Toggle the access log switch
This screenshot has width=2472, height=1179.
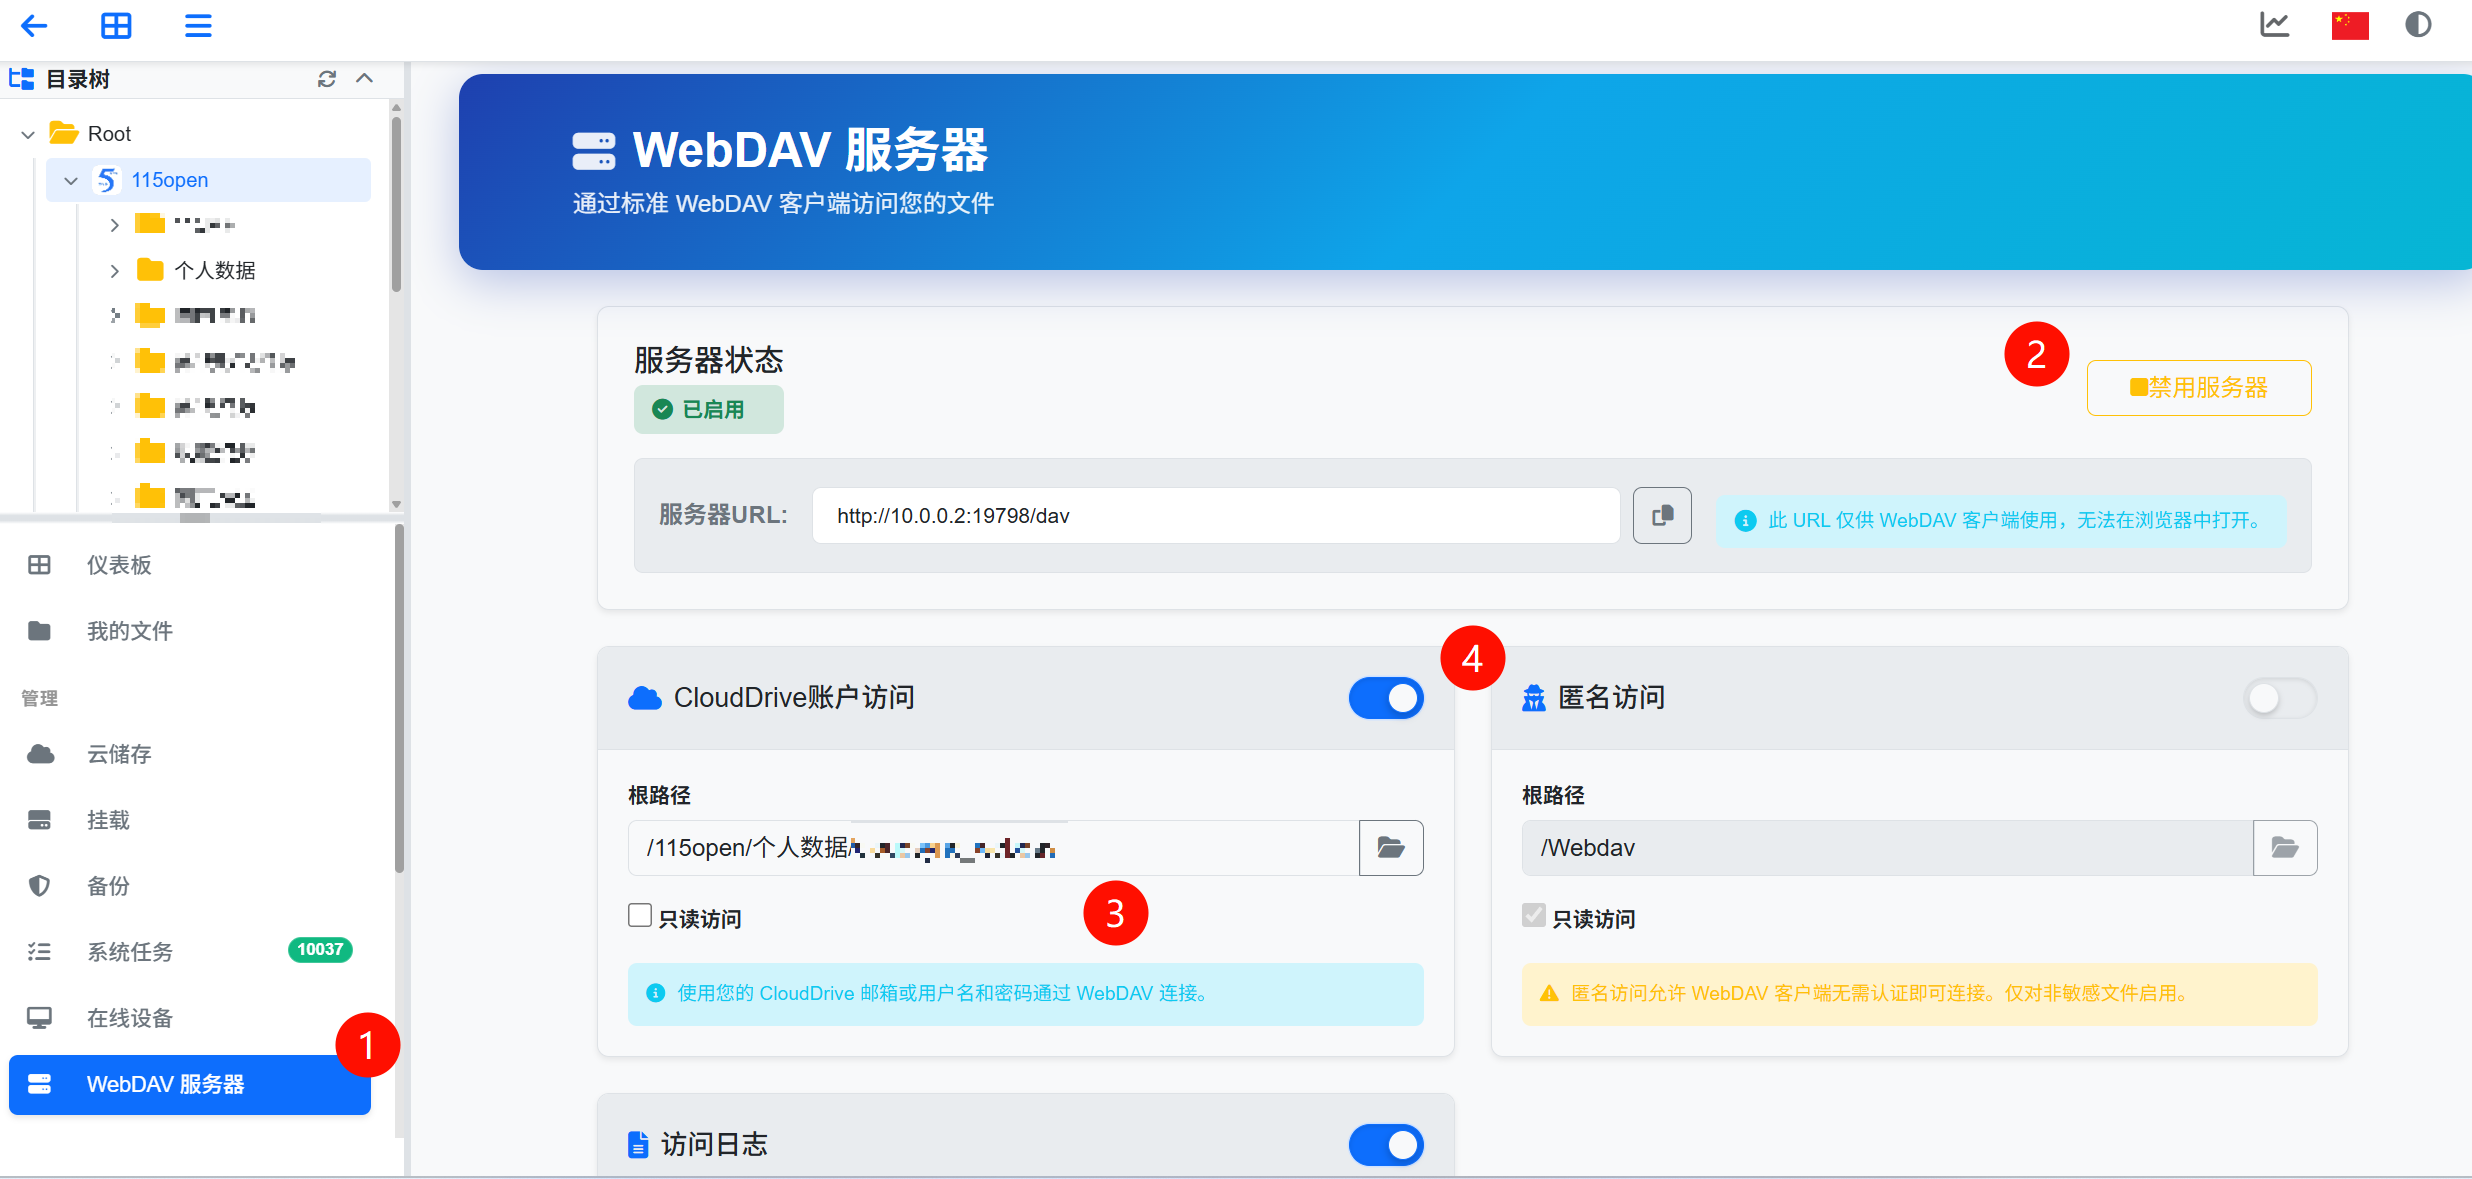(1386, 1145)
